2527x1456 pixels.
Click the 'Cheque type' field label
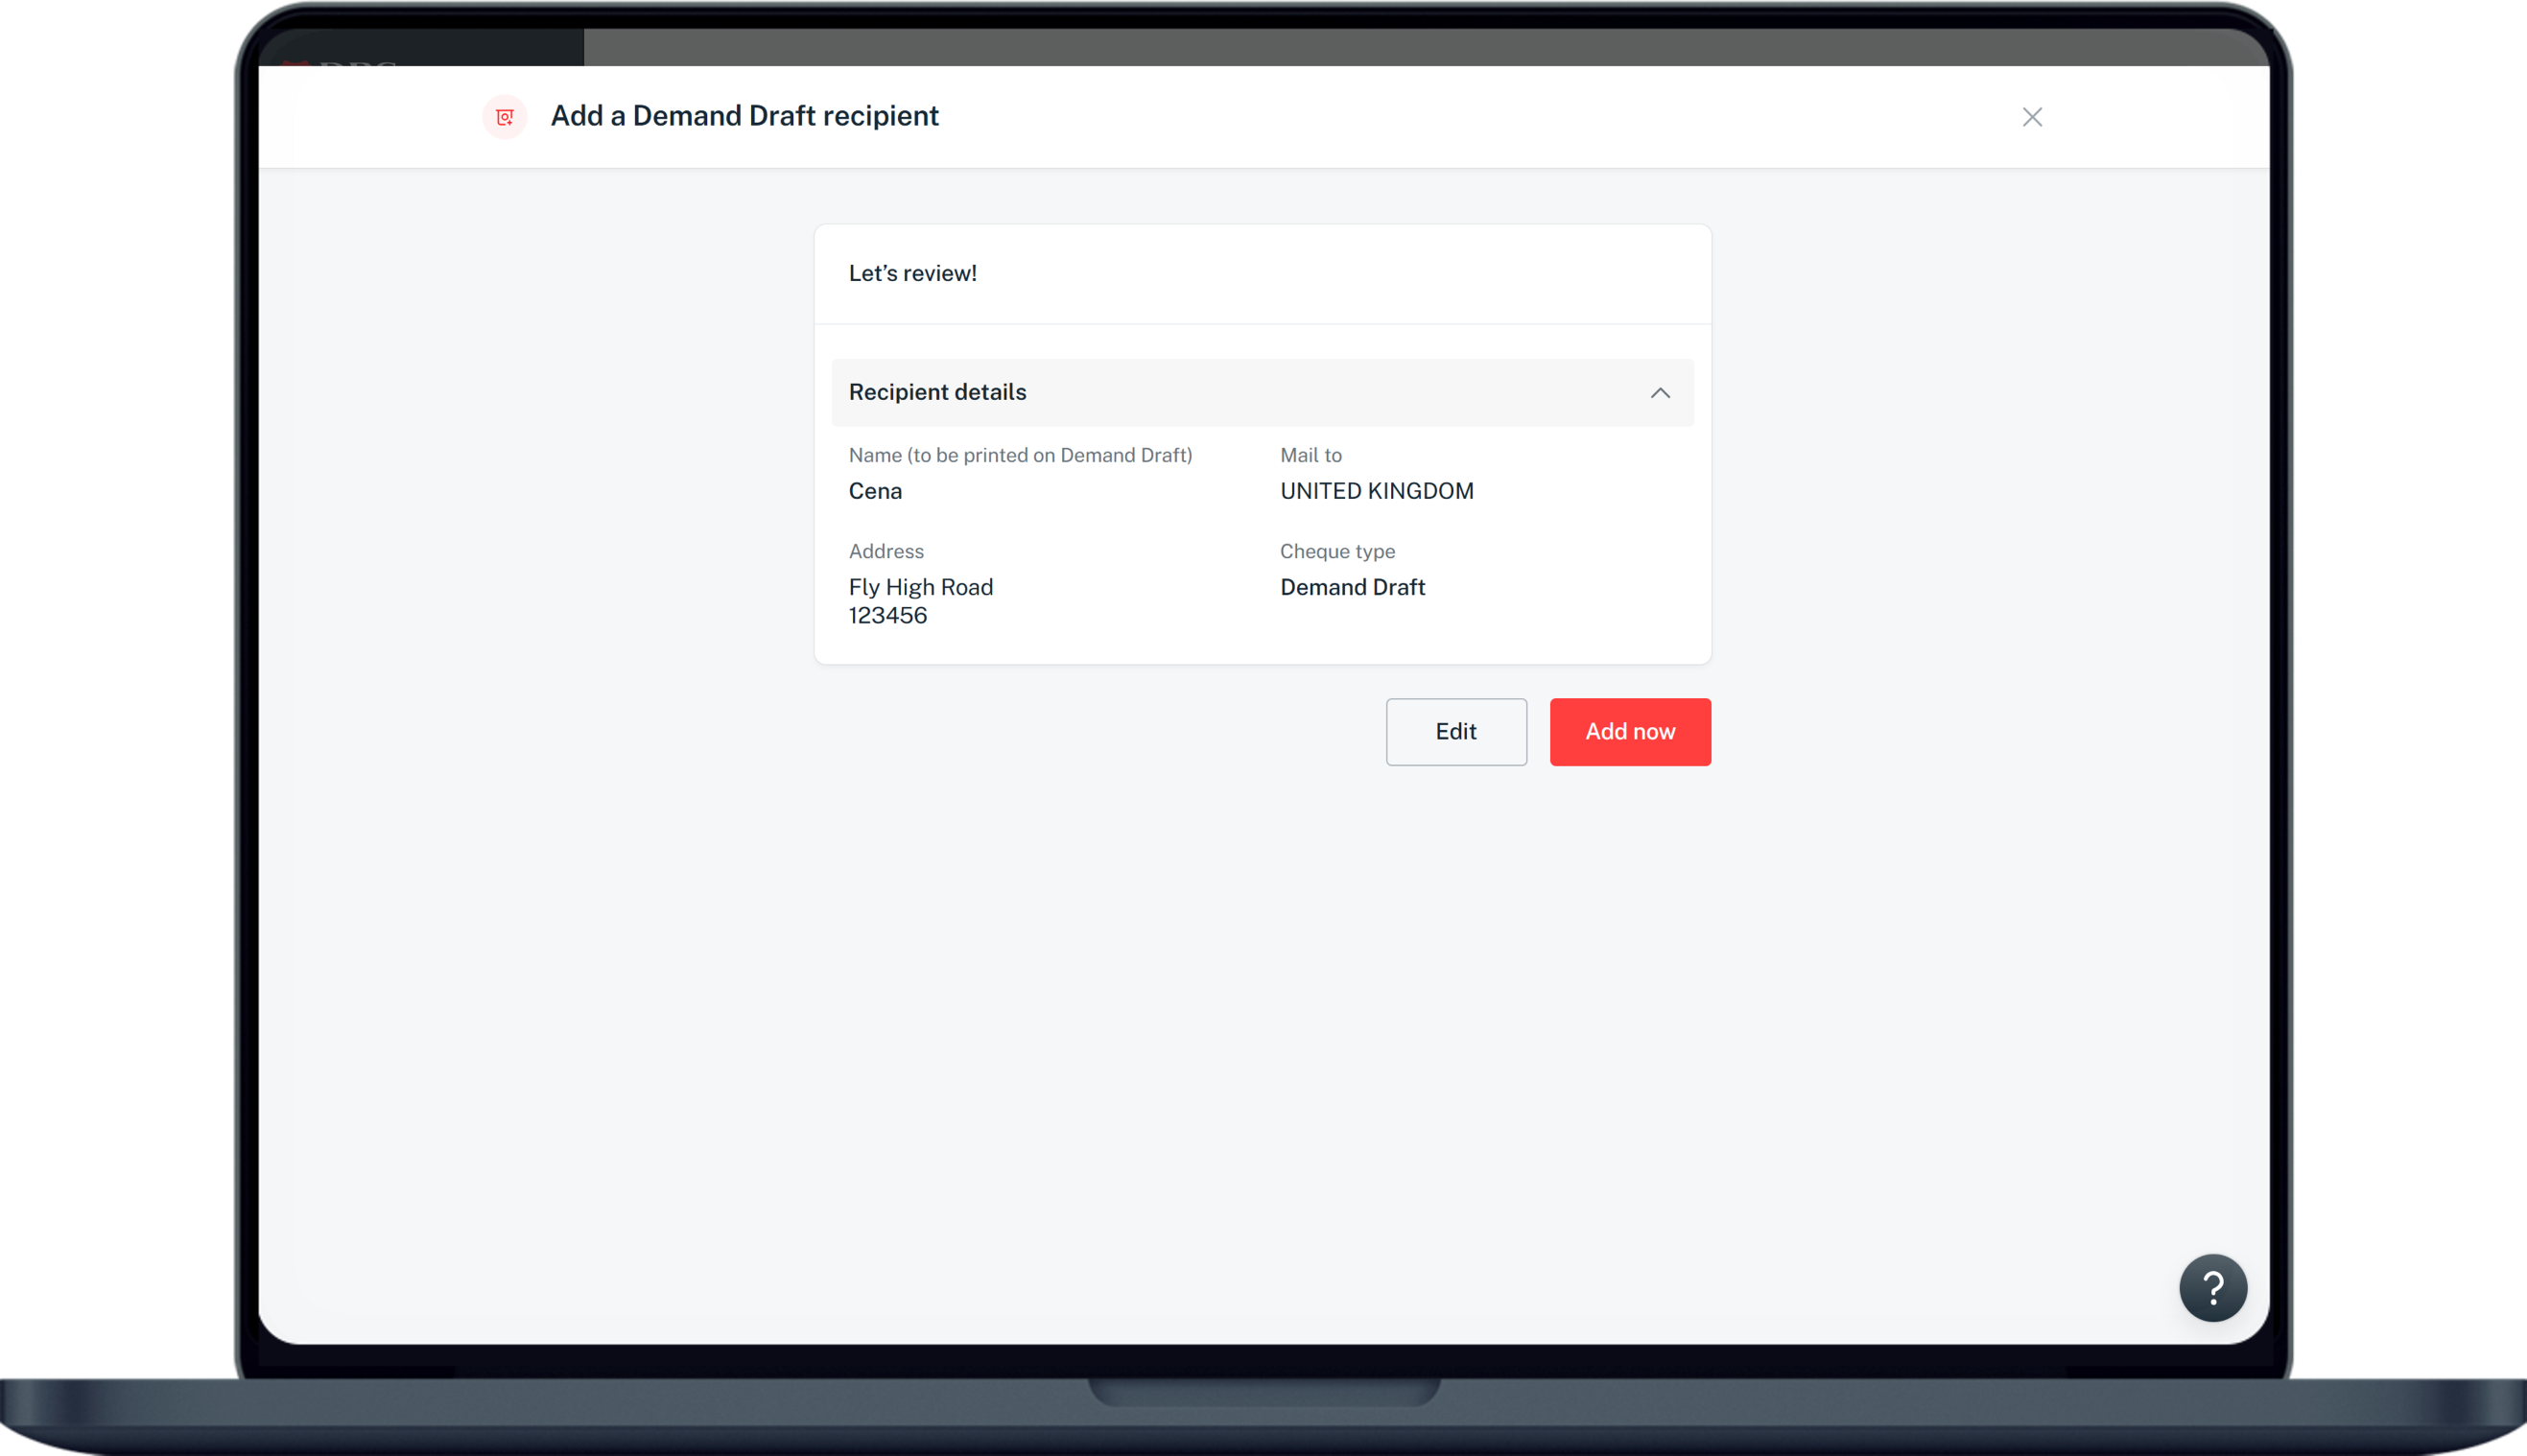tap(1337, 551)
